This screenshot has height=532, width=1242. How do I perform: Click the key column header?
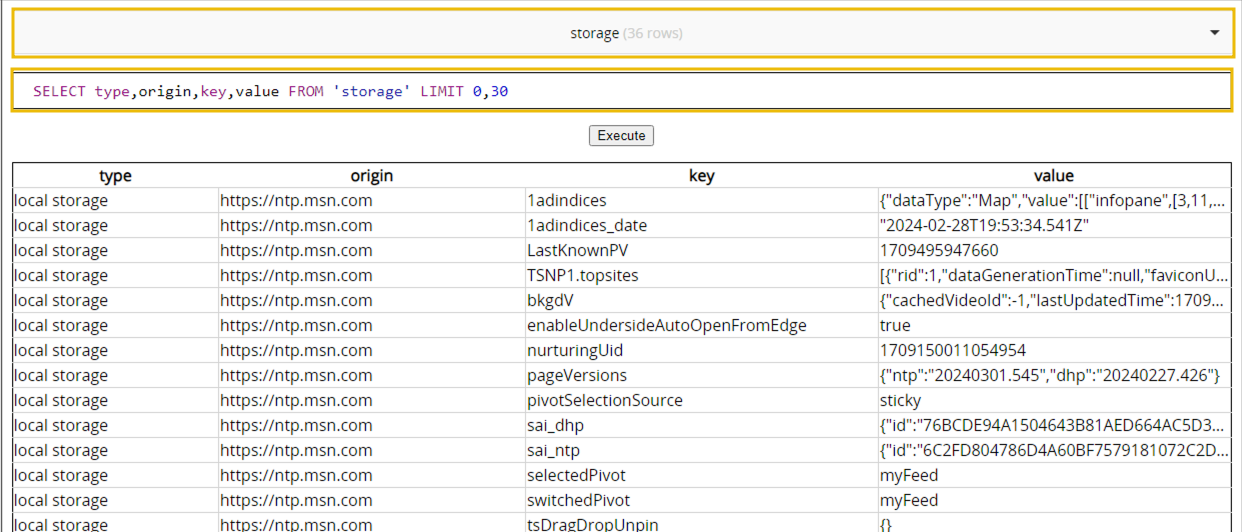[x=701, y=176]
